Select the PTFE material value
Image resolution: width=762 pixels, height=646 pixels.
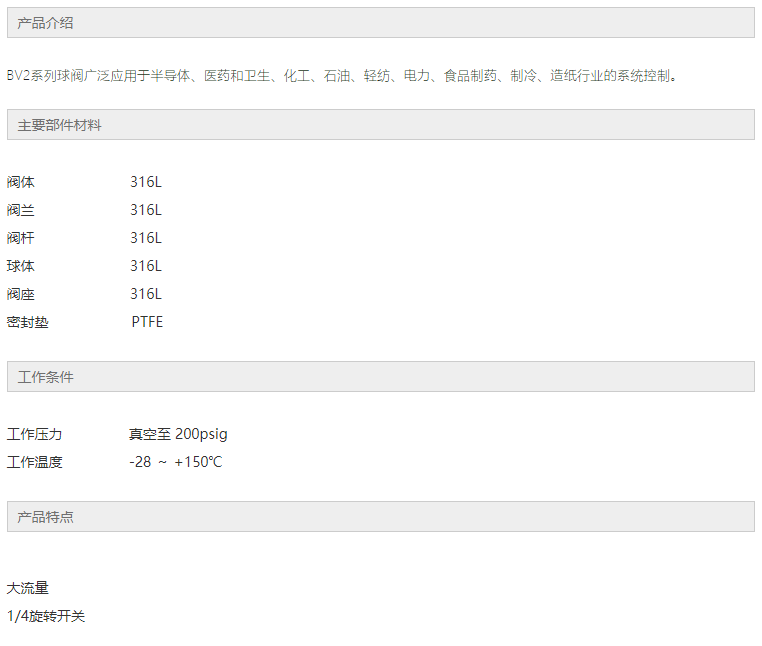[x=147, y=322]
